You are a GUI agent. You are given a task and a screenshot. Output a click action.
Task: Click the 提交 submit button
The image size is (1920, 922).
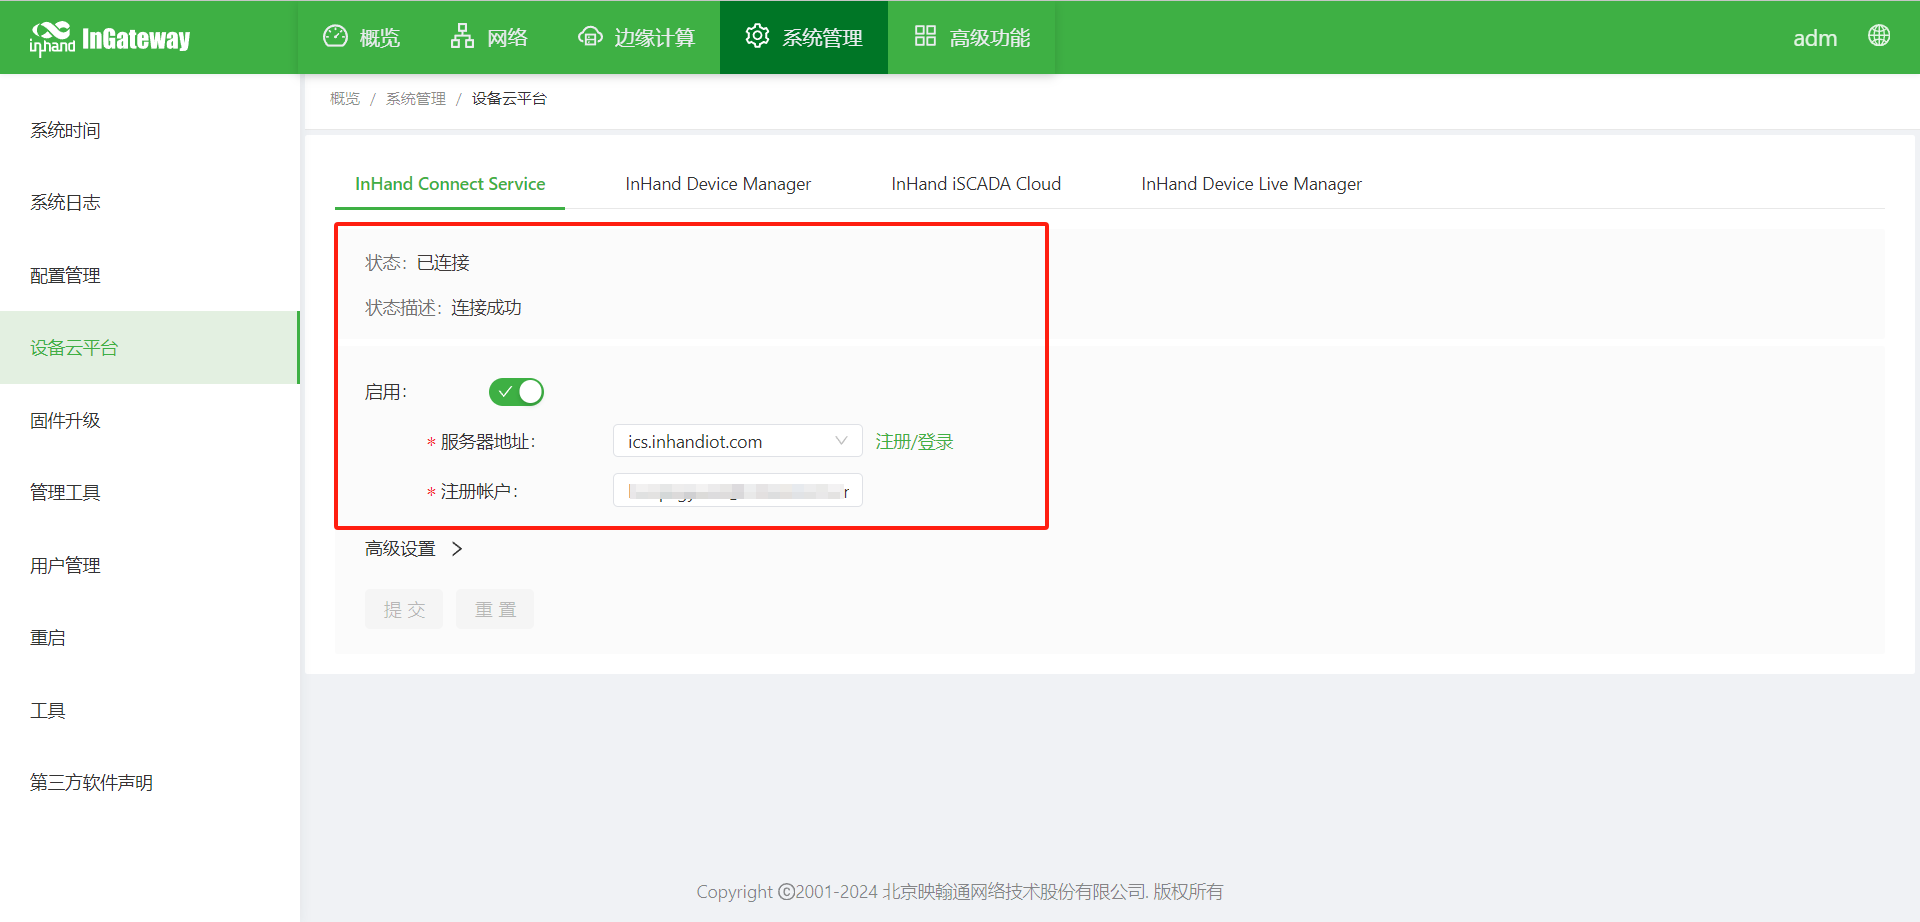[404, 609]
